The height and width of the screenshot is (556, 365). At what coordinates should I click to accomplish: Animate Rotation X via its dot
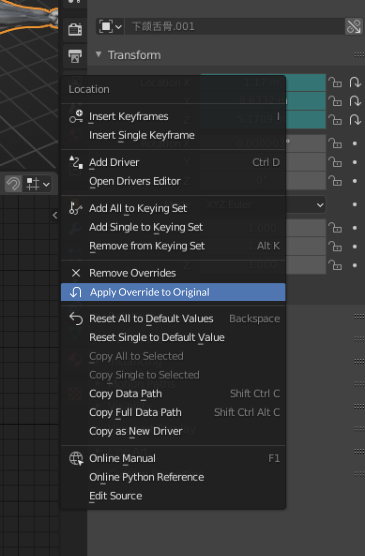point(355,143)
